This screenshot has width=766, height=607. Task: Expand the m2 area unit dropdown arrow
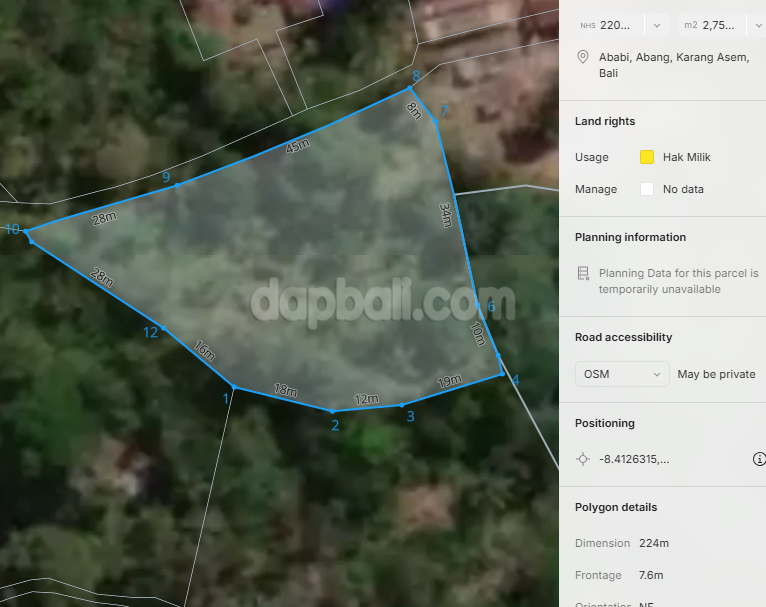pyautogui.click(x=758, y=25)
